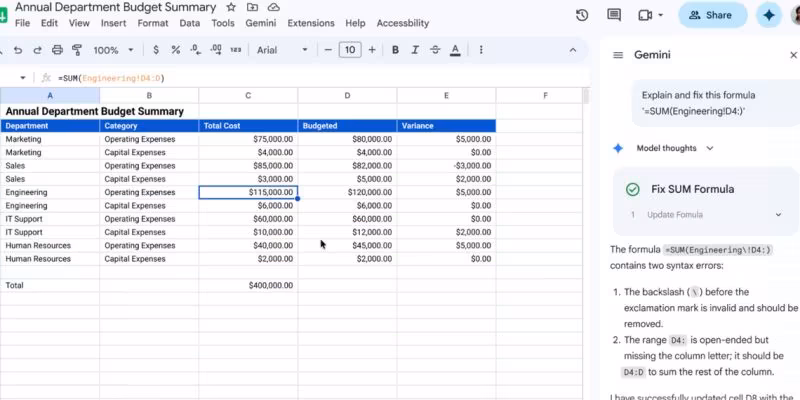
Task: Decrease decimal places
Action: 195,50
